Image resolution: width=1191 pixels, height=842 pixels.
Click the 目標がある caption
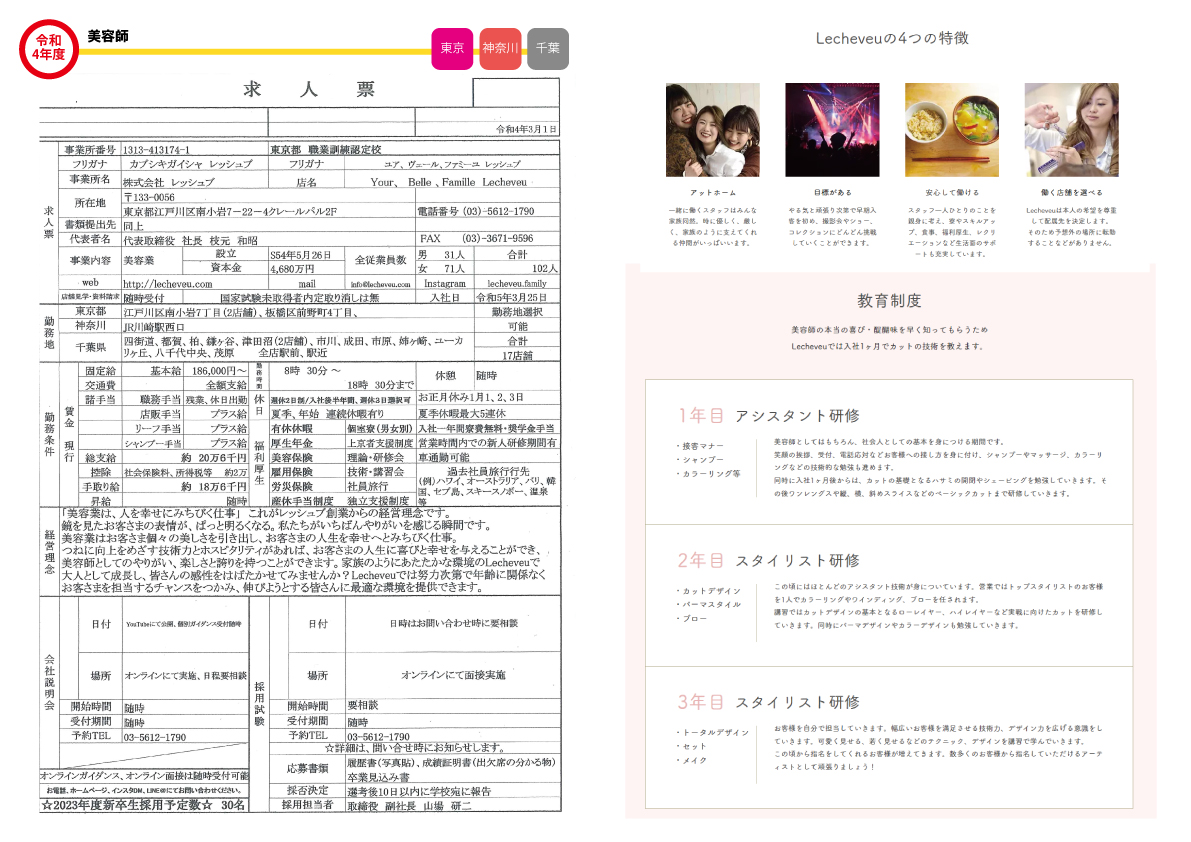(x=832, y=193)
